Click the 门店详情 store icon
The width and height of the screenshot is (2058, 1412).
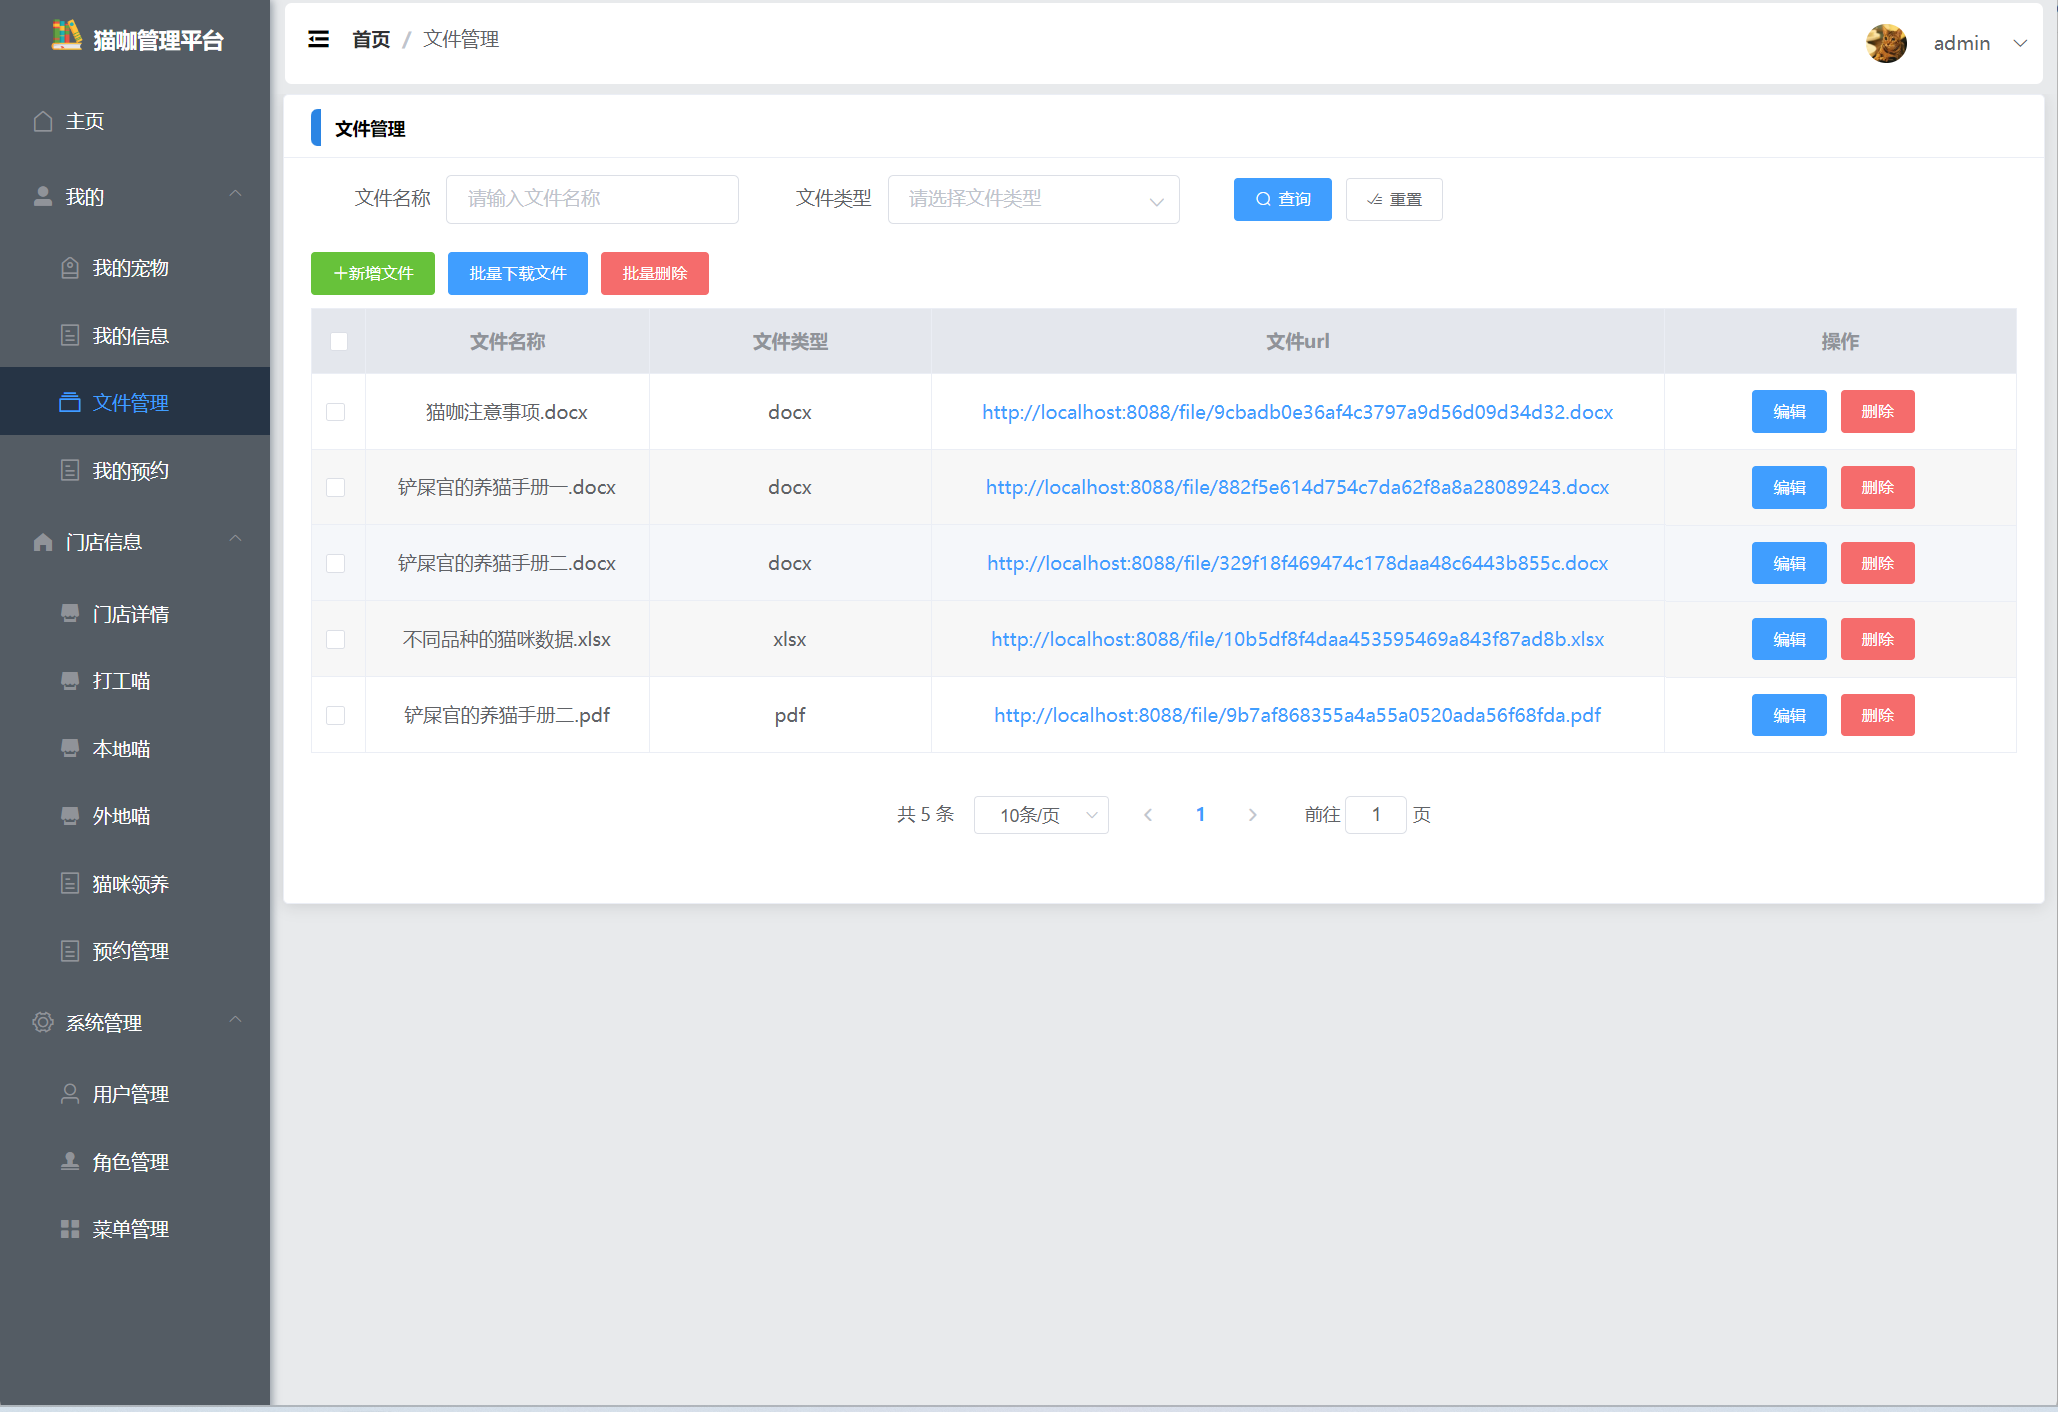click(x=70, y=613)
